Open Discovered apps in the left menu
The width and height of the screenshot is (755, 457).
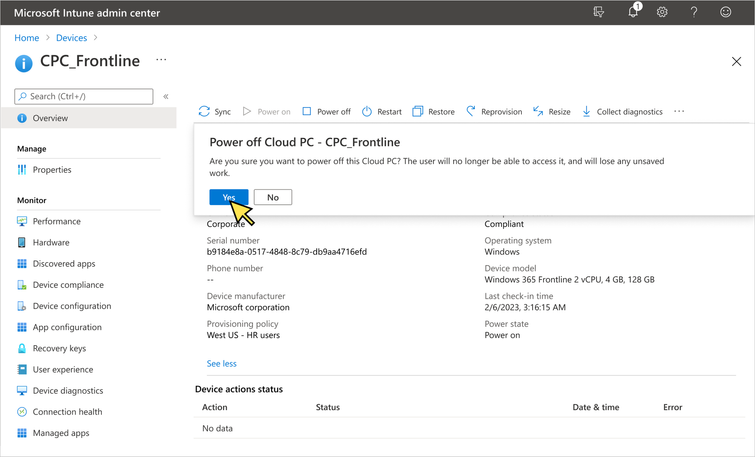coord(64,263)
